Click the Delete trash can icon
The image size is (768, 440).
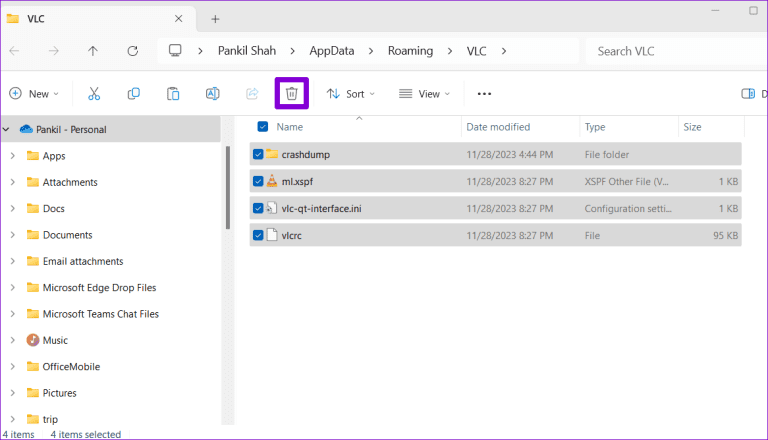pyautogui.click(x=291, y=93)
